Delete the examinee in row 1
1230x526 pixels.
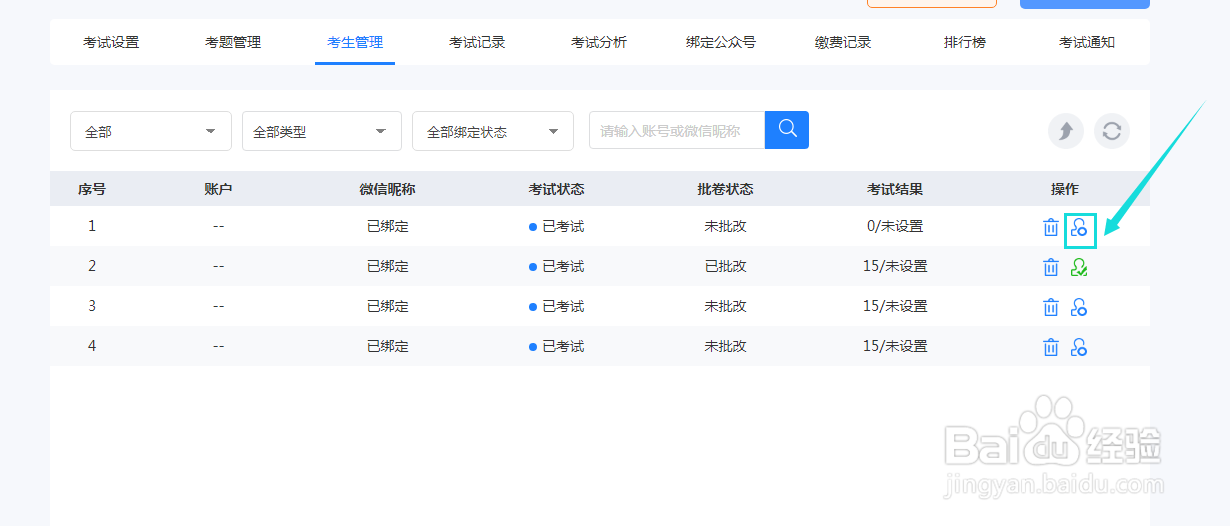(1051, 227)
